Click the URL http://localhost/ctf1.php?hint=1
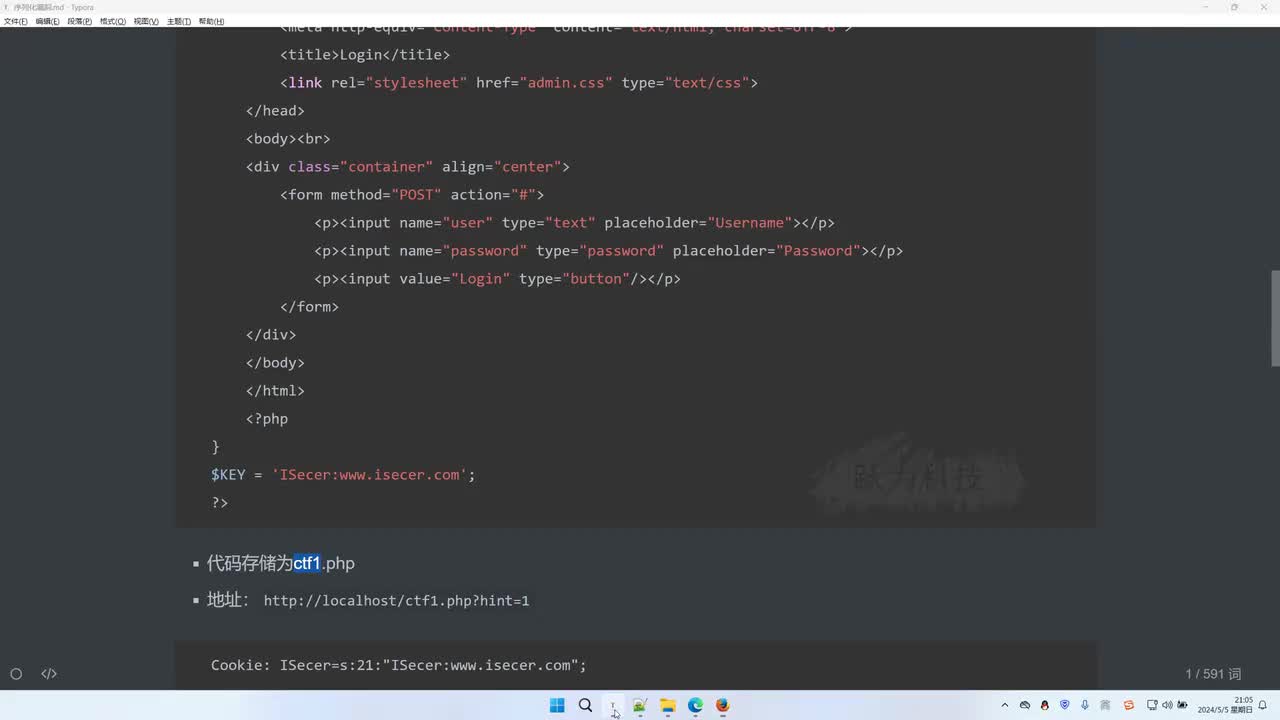 [x=396, y=601]
